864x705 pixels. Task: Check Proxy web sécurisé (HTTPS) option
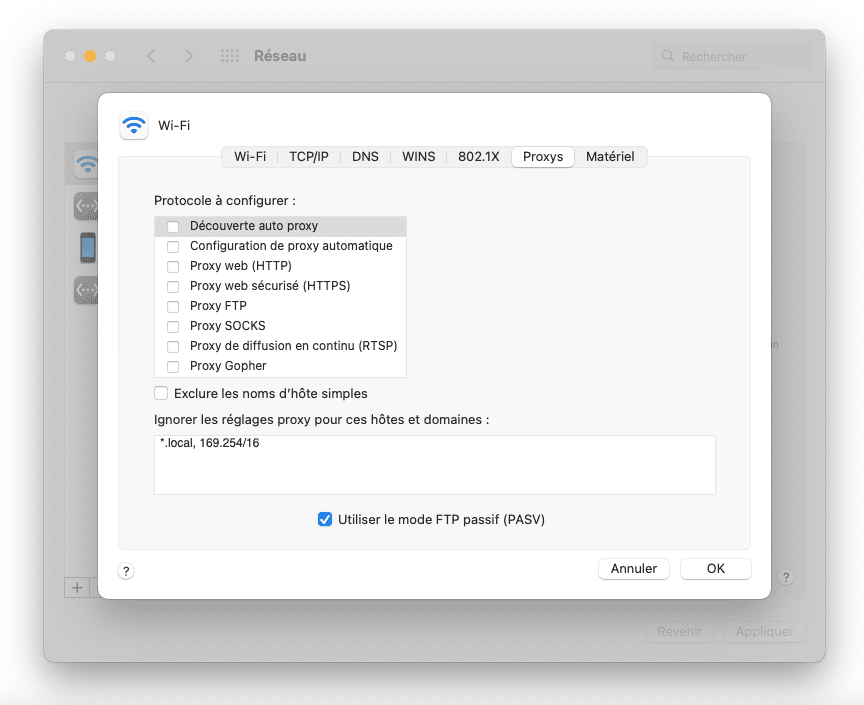click(173, 286)
